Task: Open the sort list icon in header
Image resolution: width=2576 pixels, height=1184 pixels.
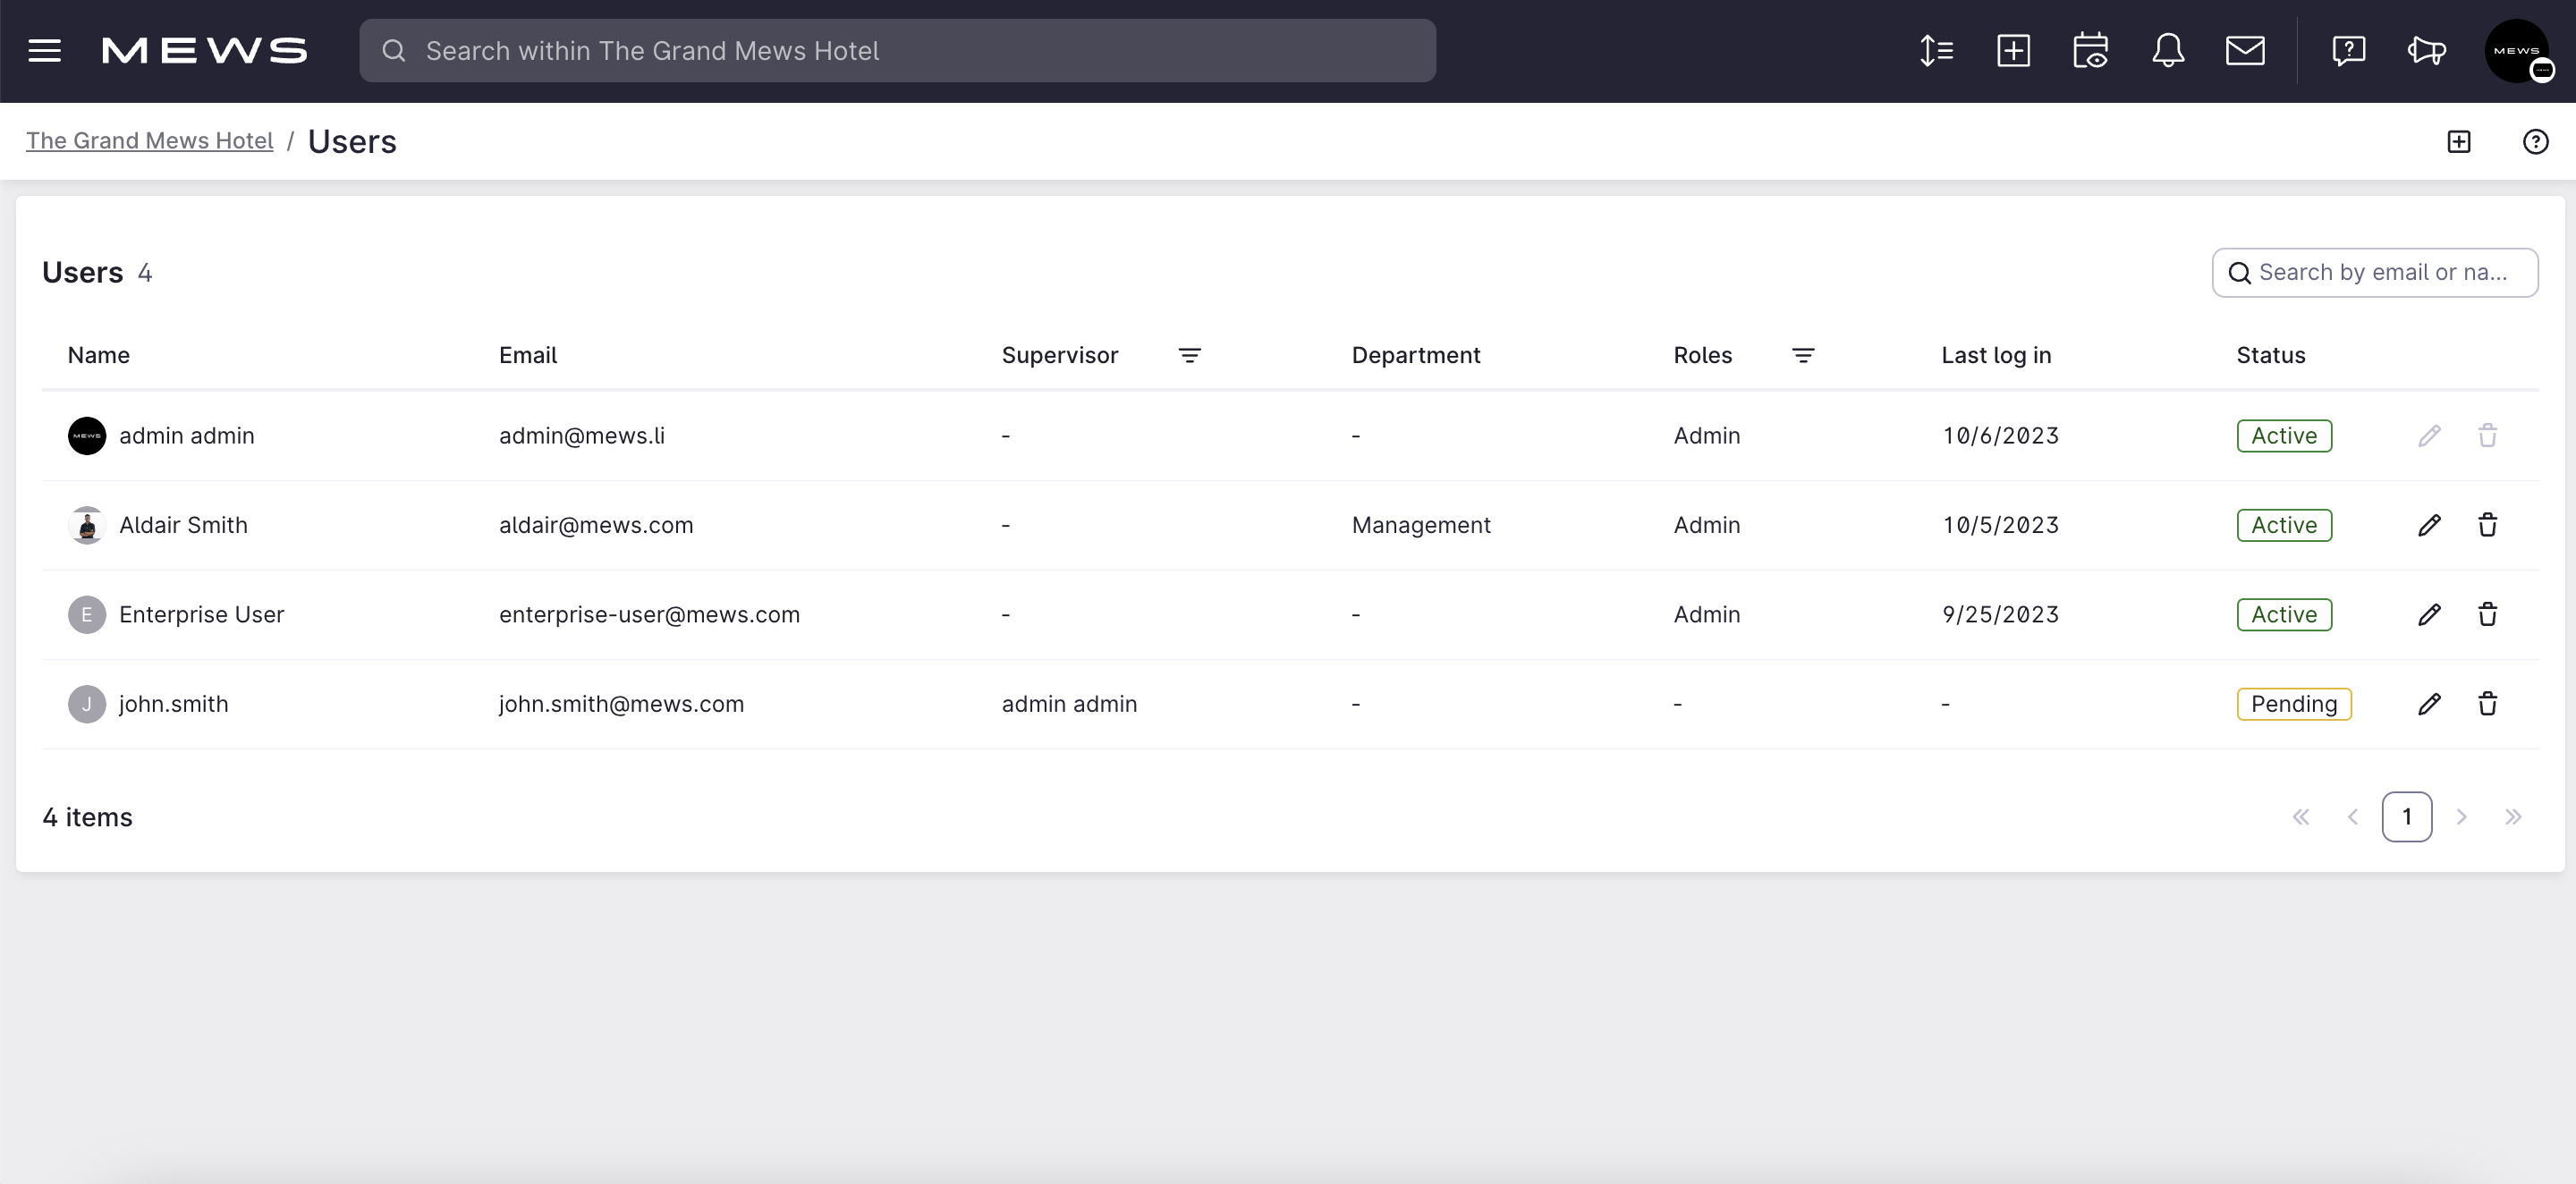Action: (x=1936, y=51)
